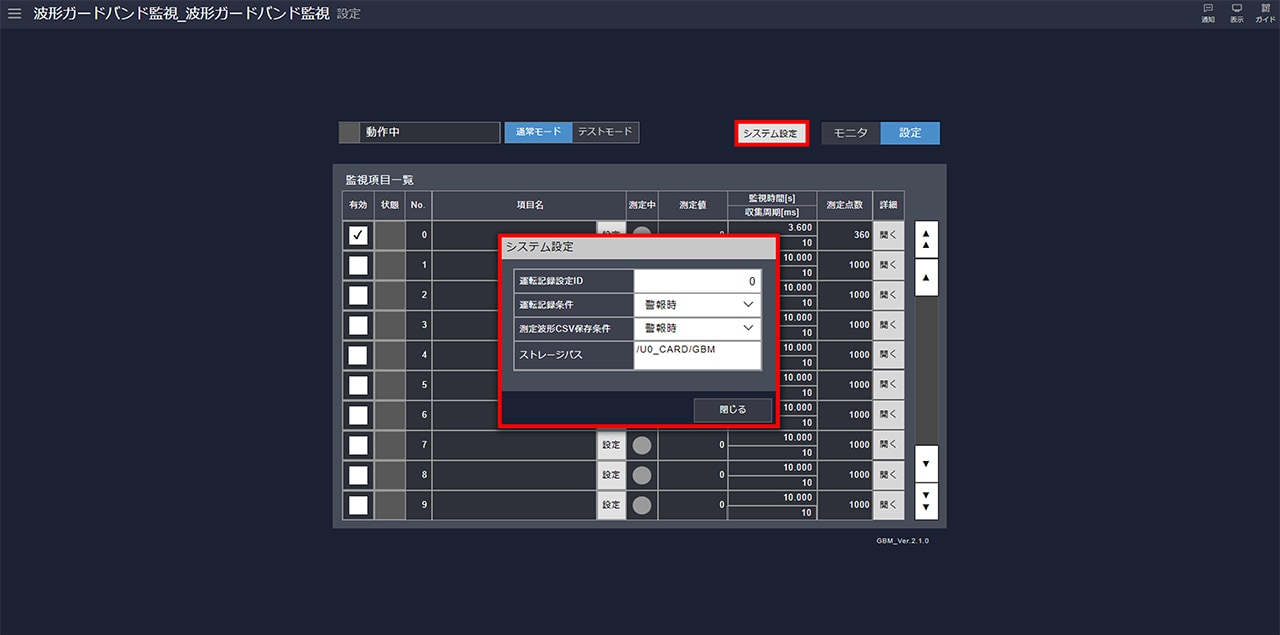Screen dimensions: 1280x635
Task: Click the ストレージパス path field
Action: pos(697,355)
